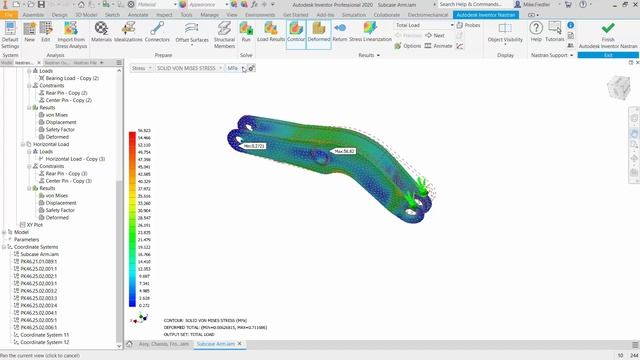Select Structural Members tool
The height and width of the screenshot is (360, 640).
point(224,35)
